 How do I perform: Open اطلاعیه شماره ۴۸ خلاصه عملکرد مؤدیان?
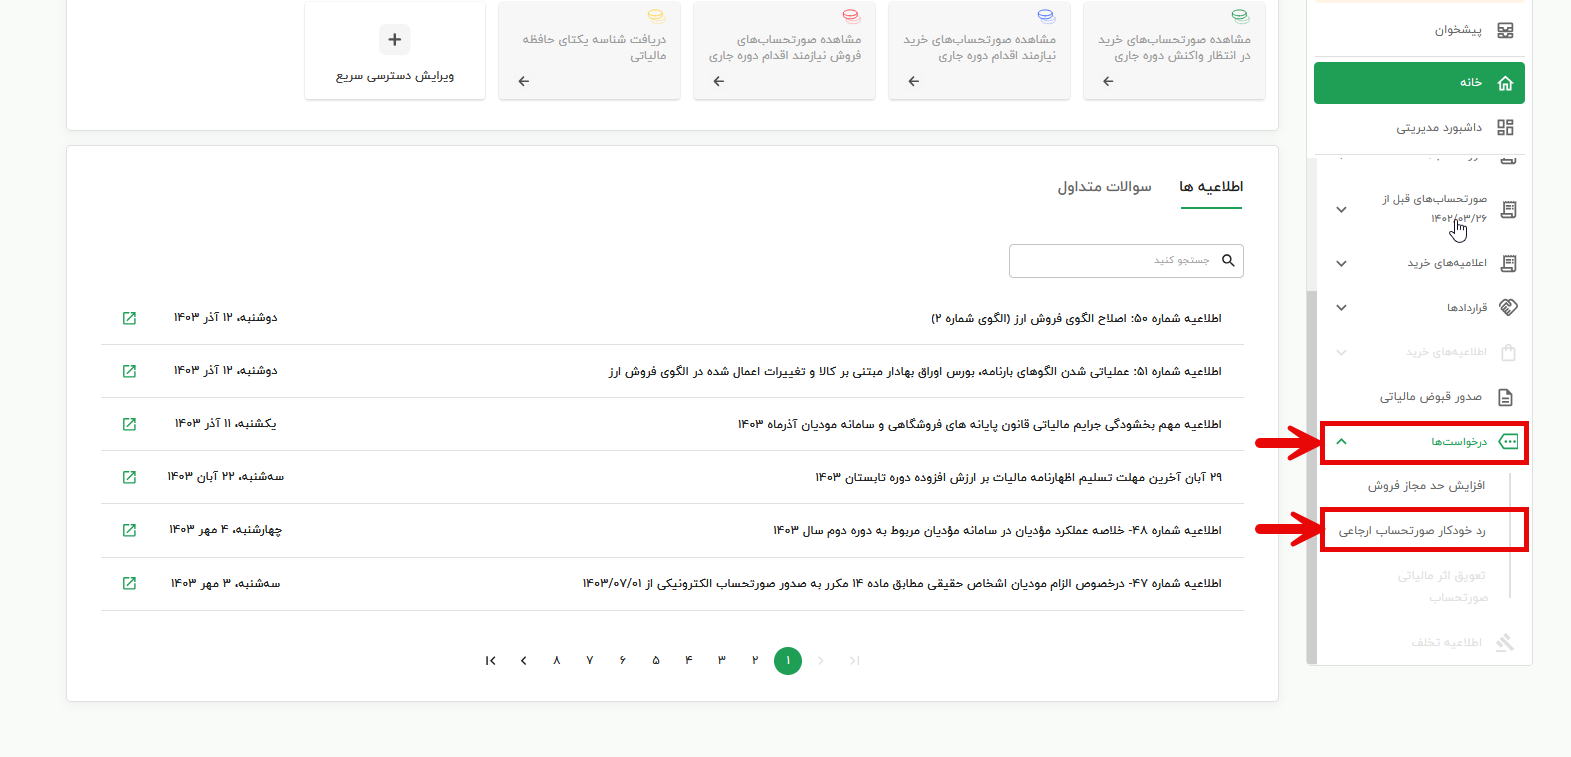coord(997,530)
